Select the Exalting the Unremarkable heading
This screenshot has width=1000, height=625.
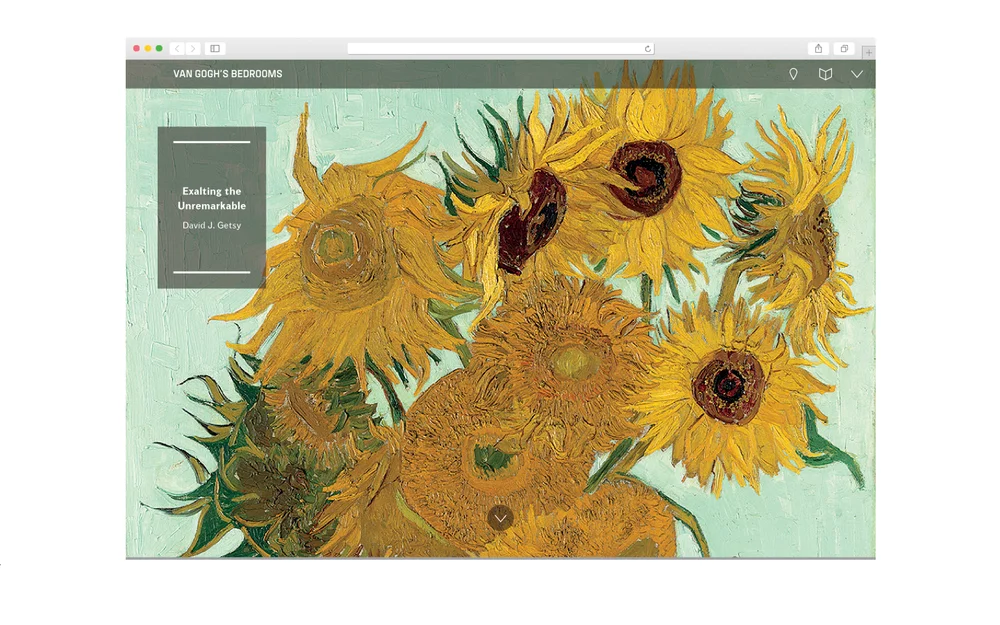212,198
